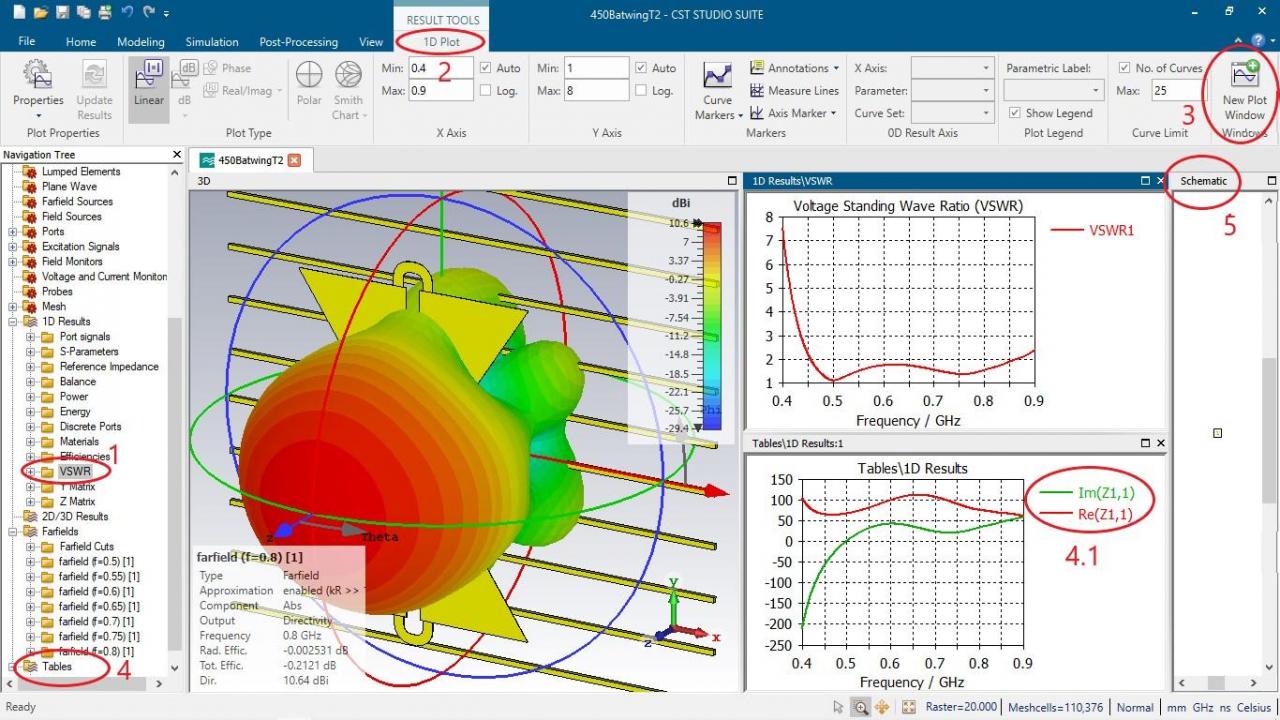Image resolution: width=1280 pixels, height=720 pixels.
Task: Expand the 1D Results tree node
Action: tap(13, 322)
